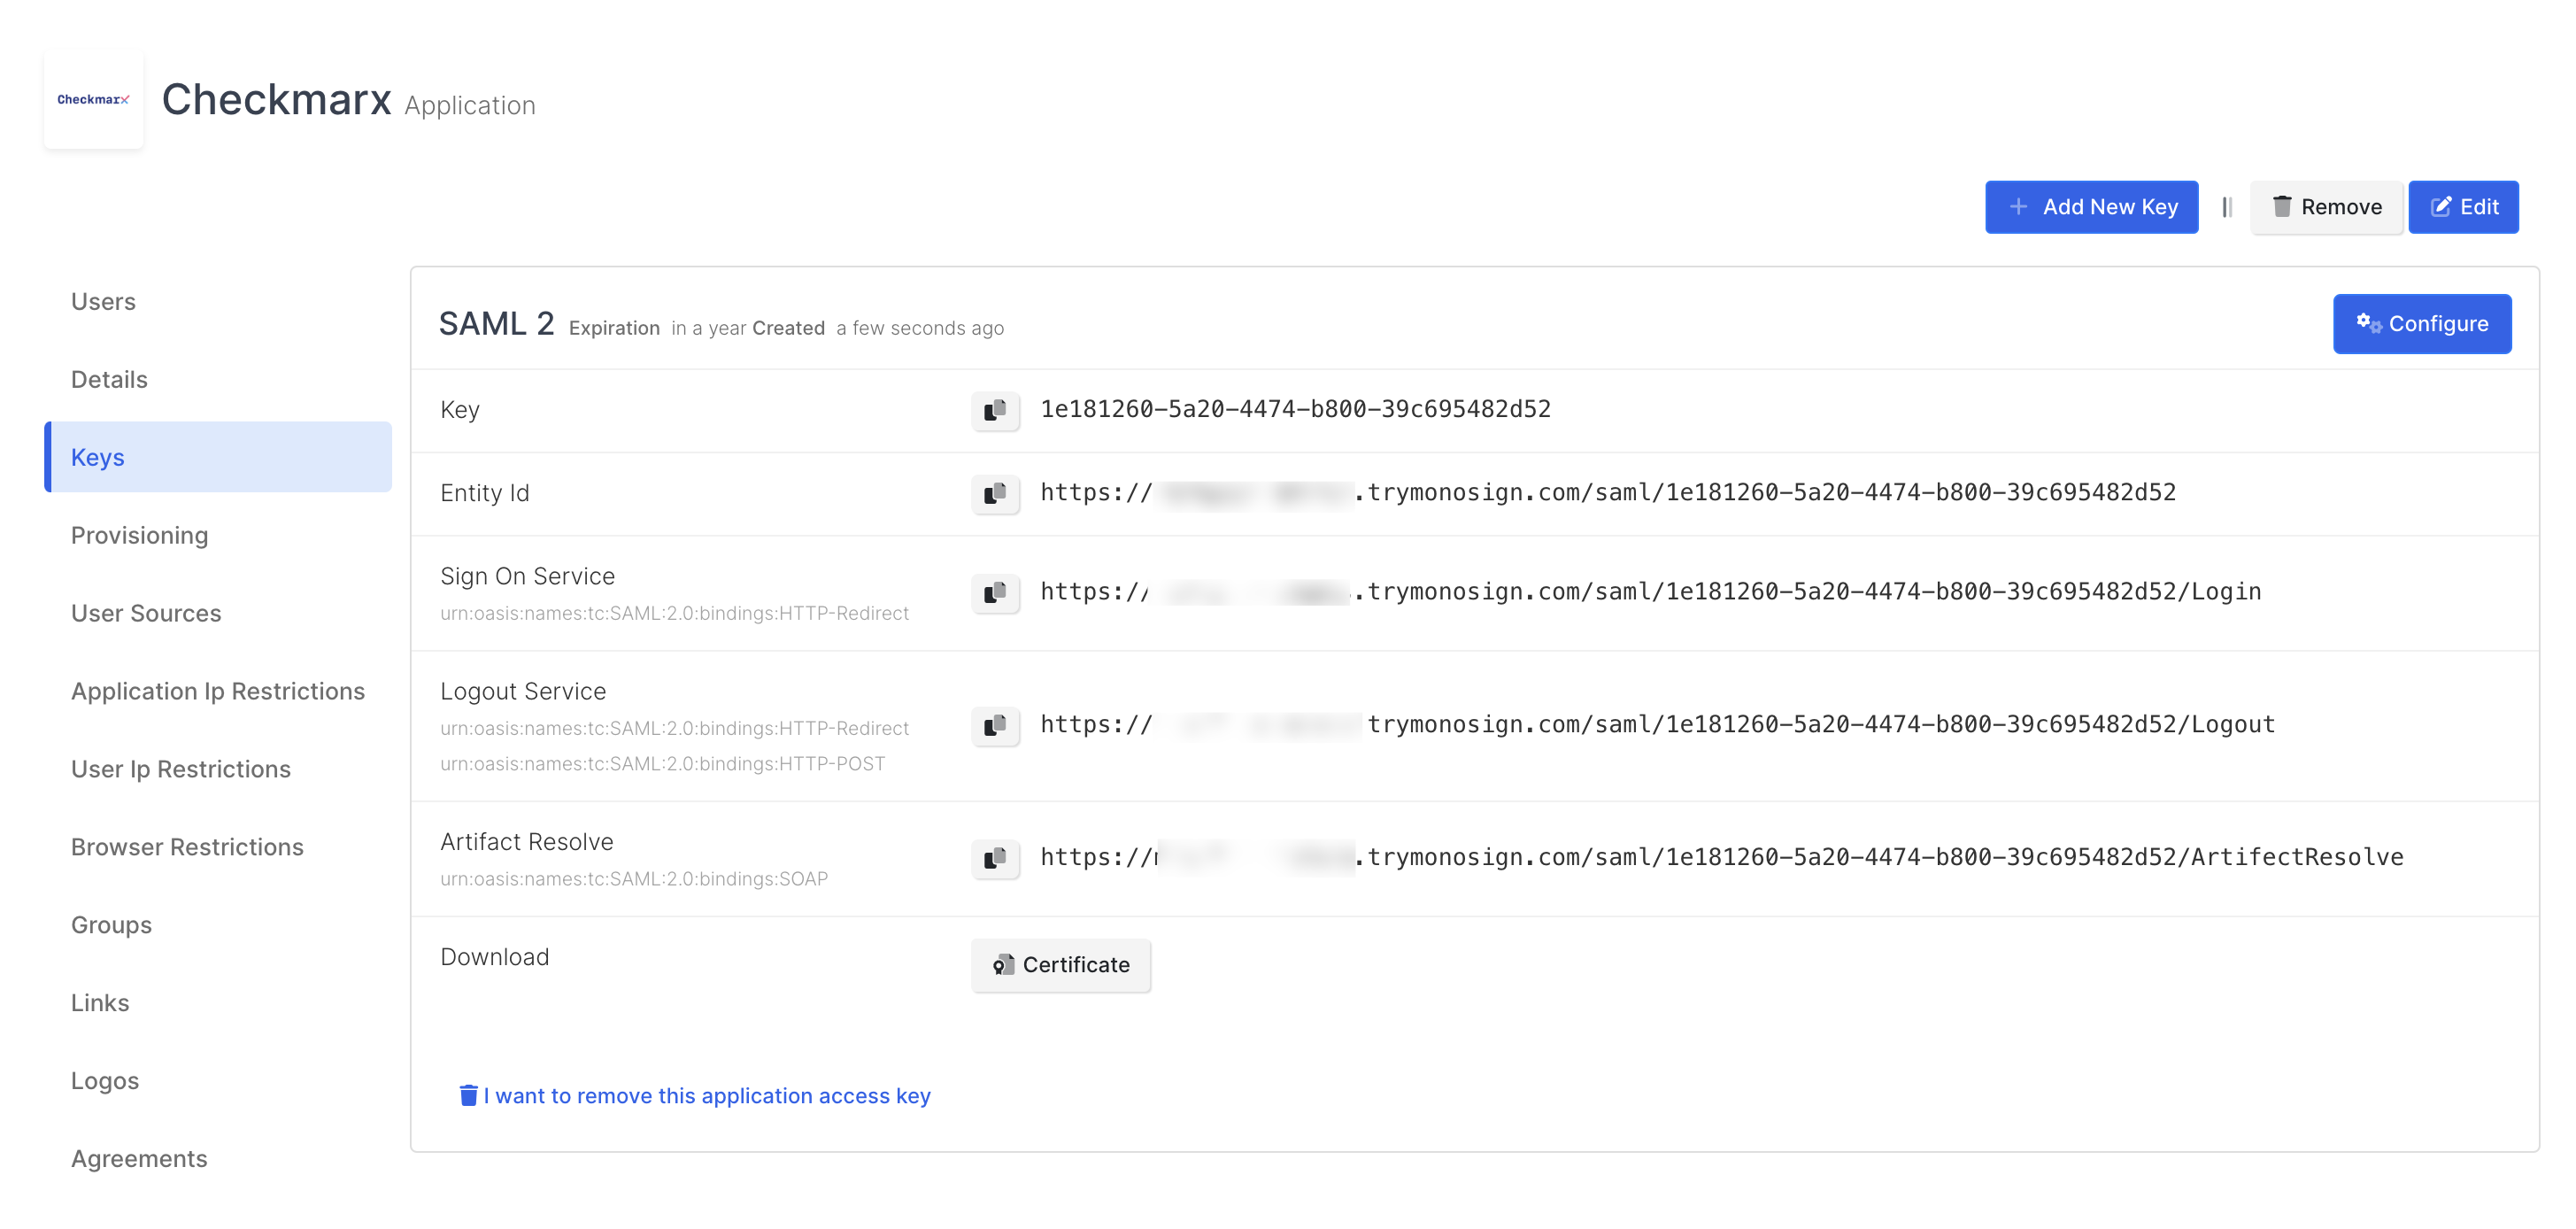
Task: Click the remove application access key link
Action: 695,1096
